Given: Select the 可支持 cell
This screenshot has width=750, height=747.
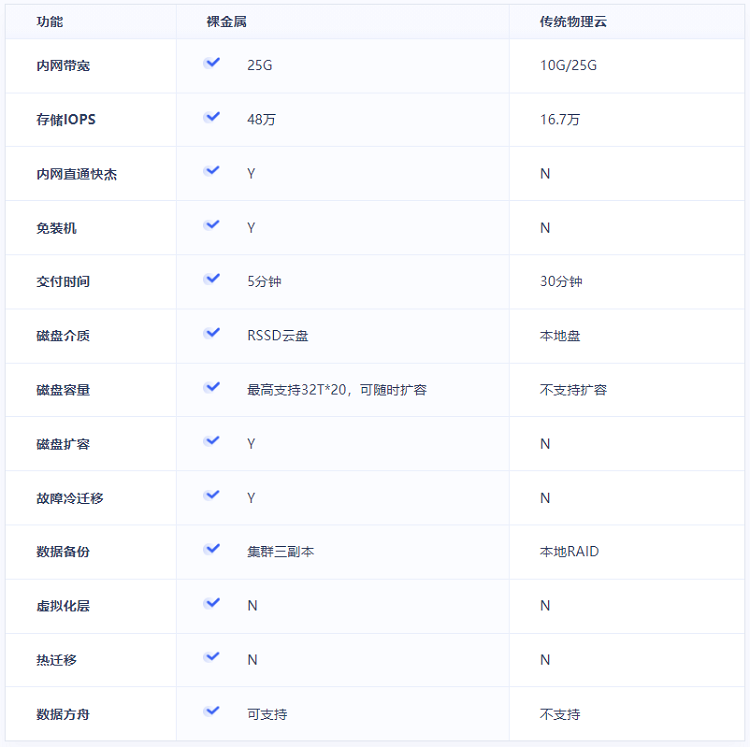Looking at the screenshot, I should tap(267, 714).
